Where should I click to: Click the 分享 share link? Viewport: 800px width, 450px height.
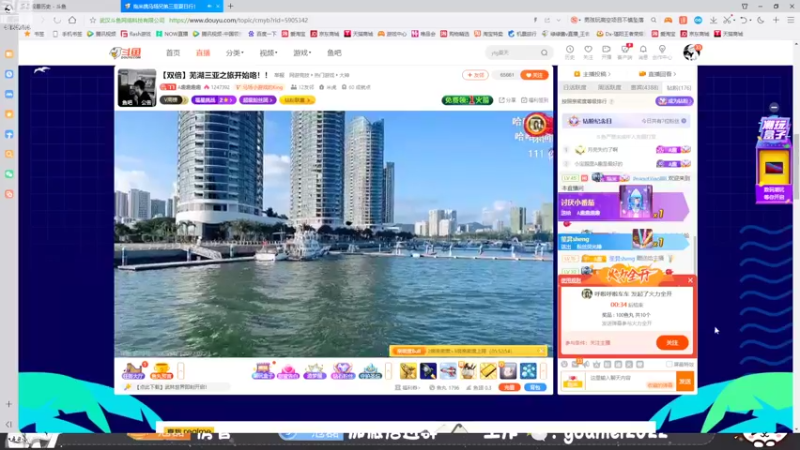pos(507,100)
